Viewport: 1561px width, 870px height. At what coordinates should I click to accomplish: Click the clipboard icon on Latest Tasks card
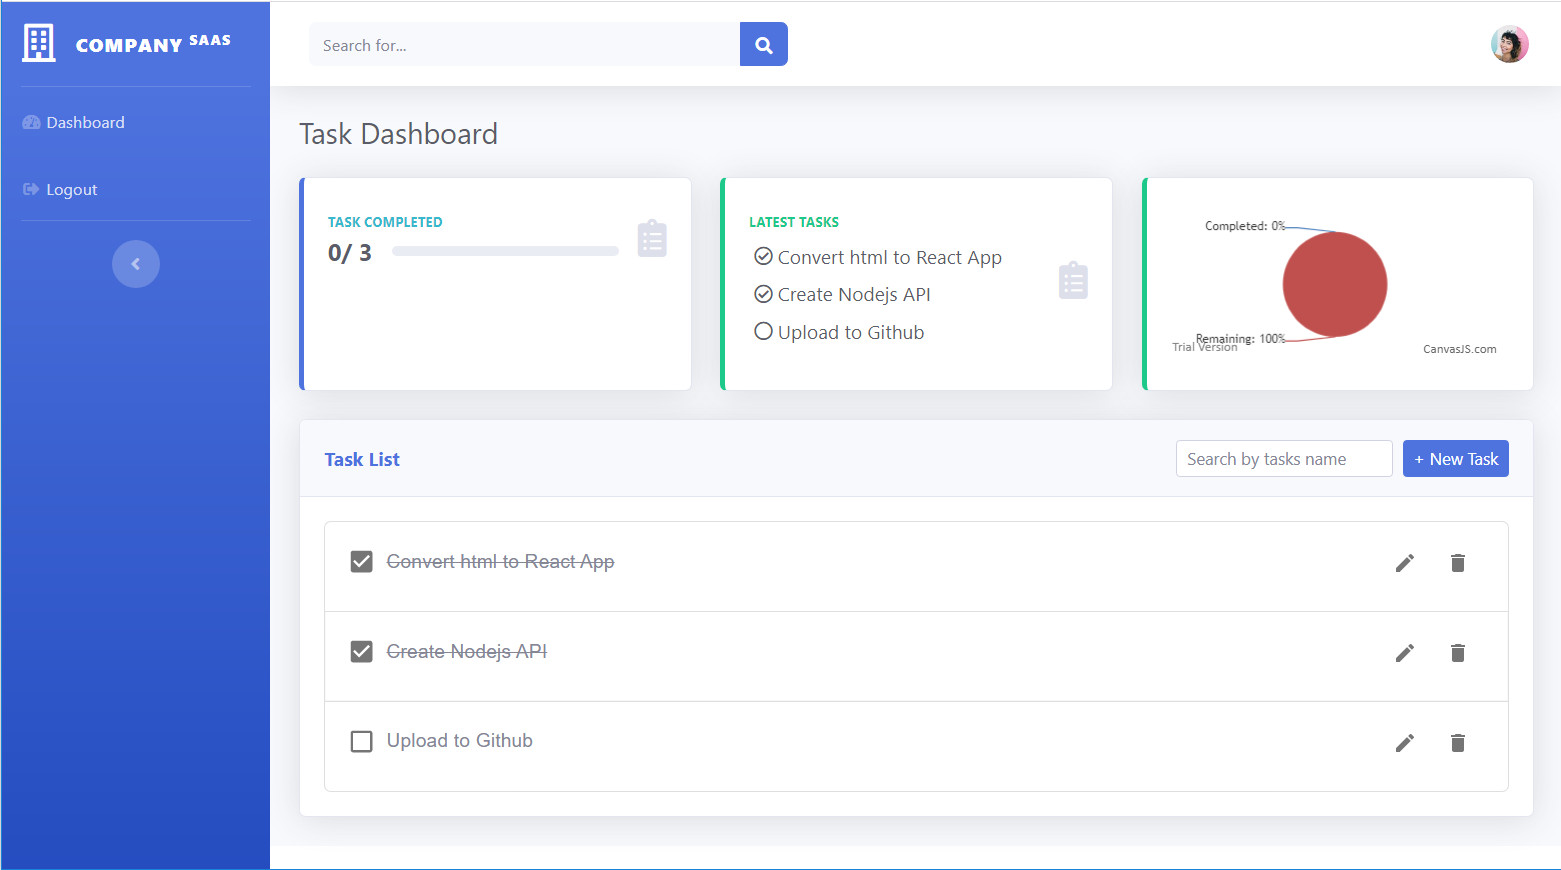(x=1073, y=281)
